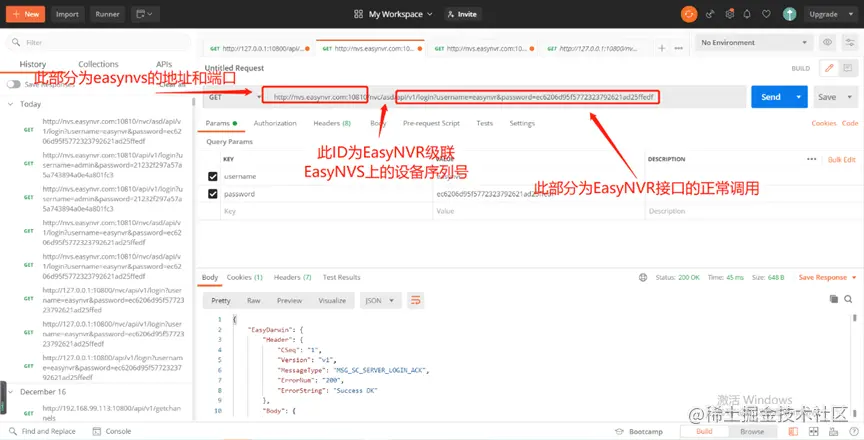This screenshot has height=440, width=864.
Task: Open the Test Results tab
Action: (342, 278)
